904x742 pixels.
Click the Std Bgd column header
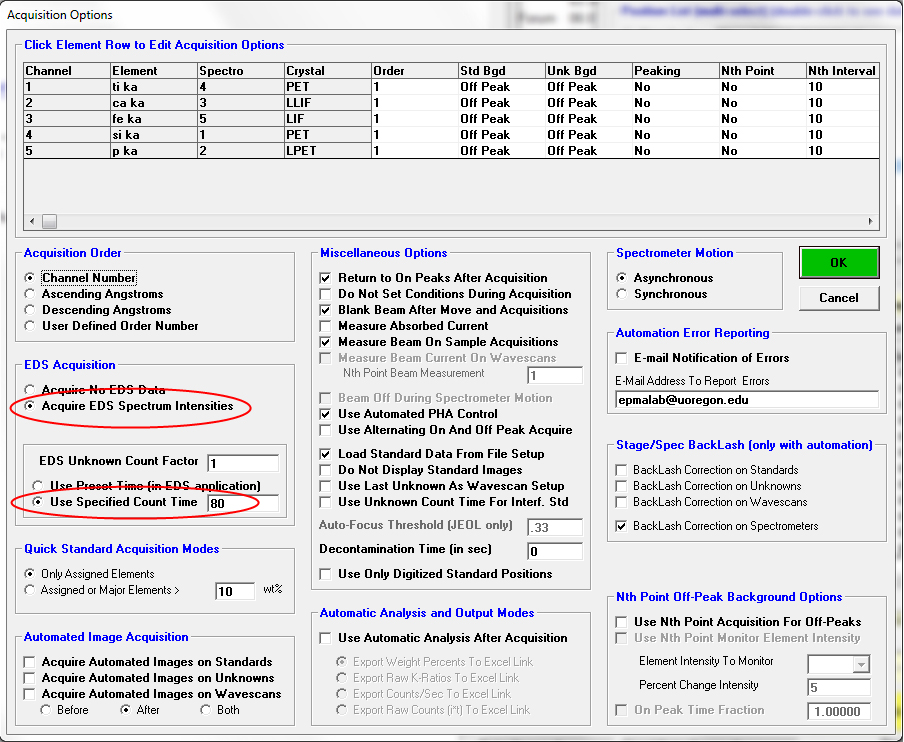point(500,71)
